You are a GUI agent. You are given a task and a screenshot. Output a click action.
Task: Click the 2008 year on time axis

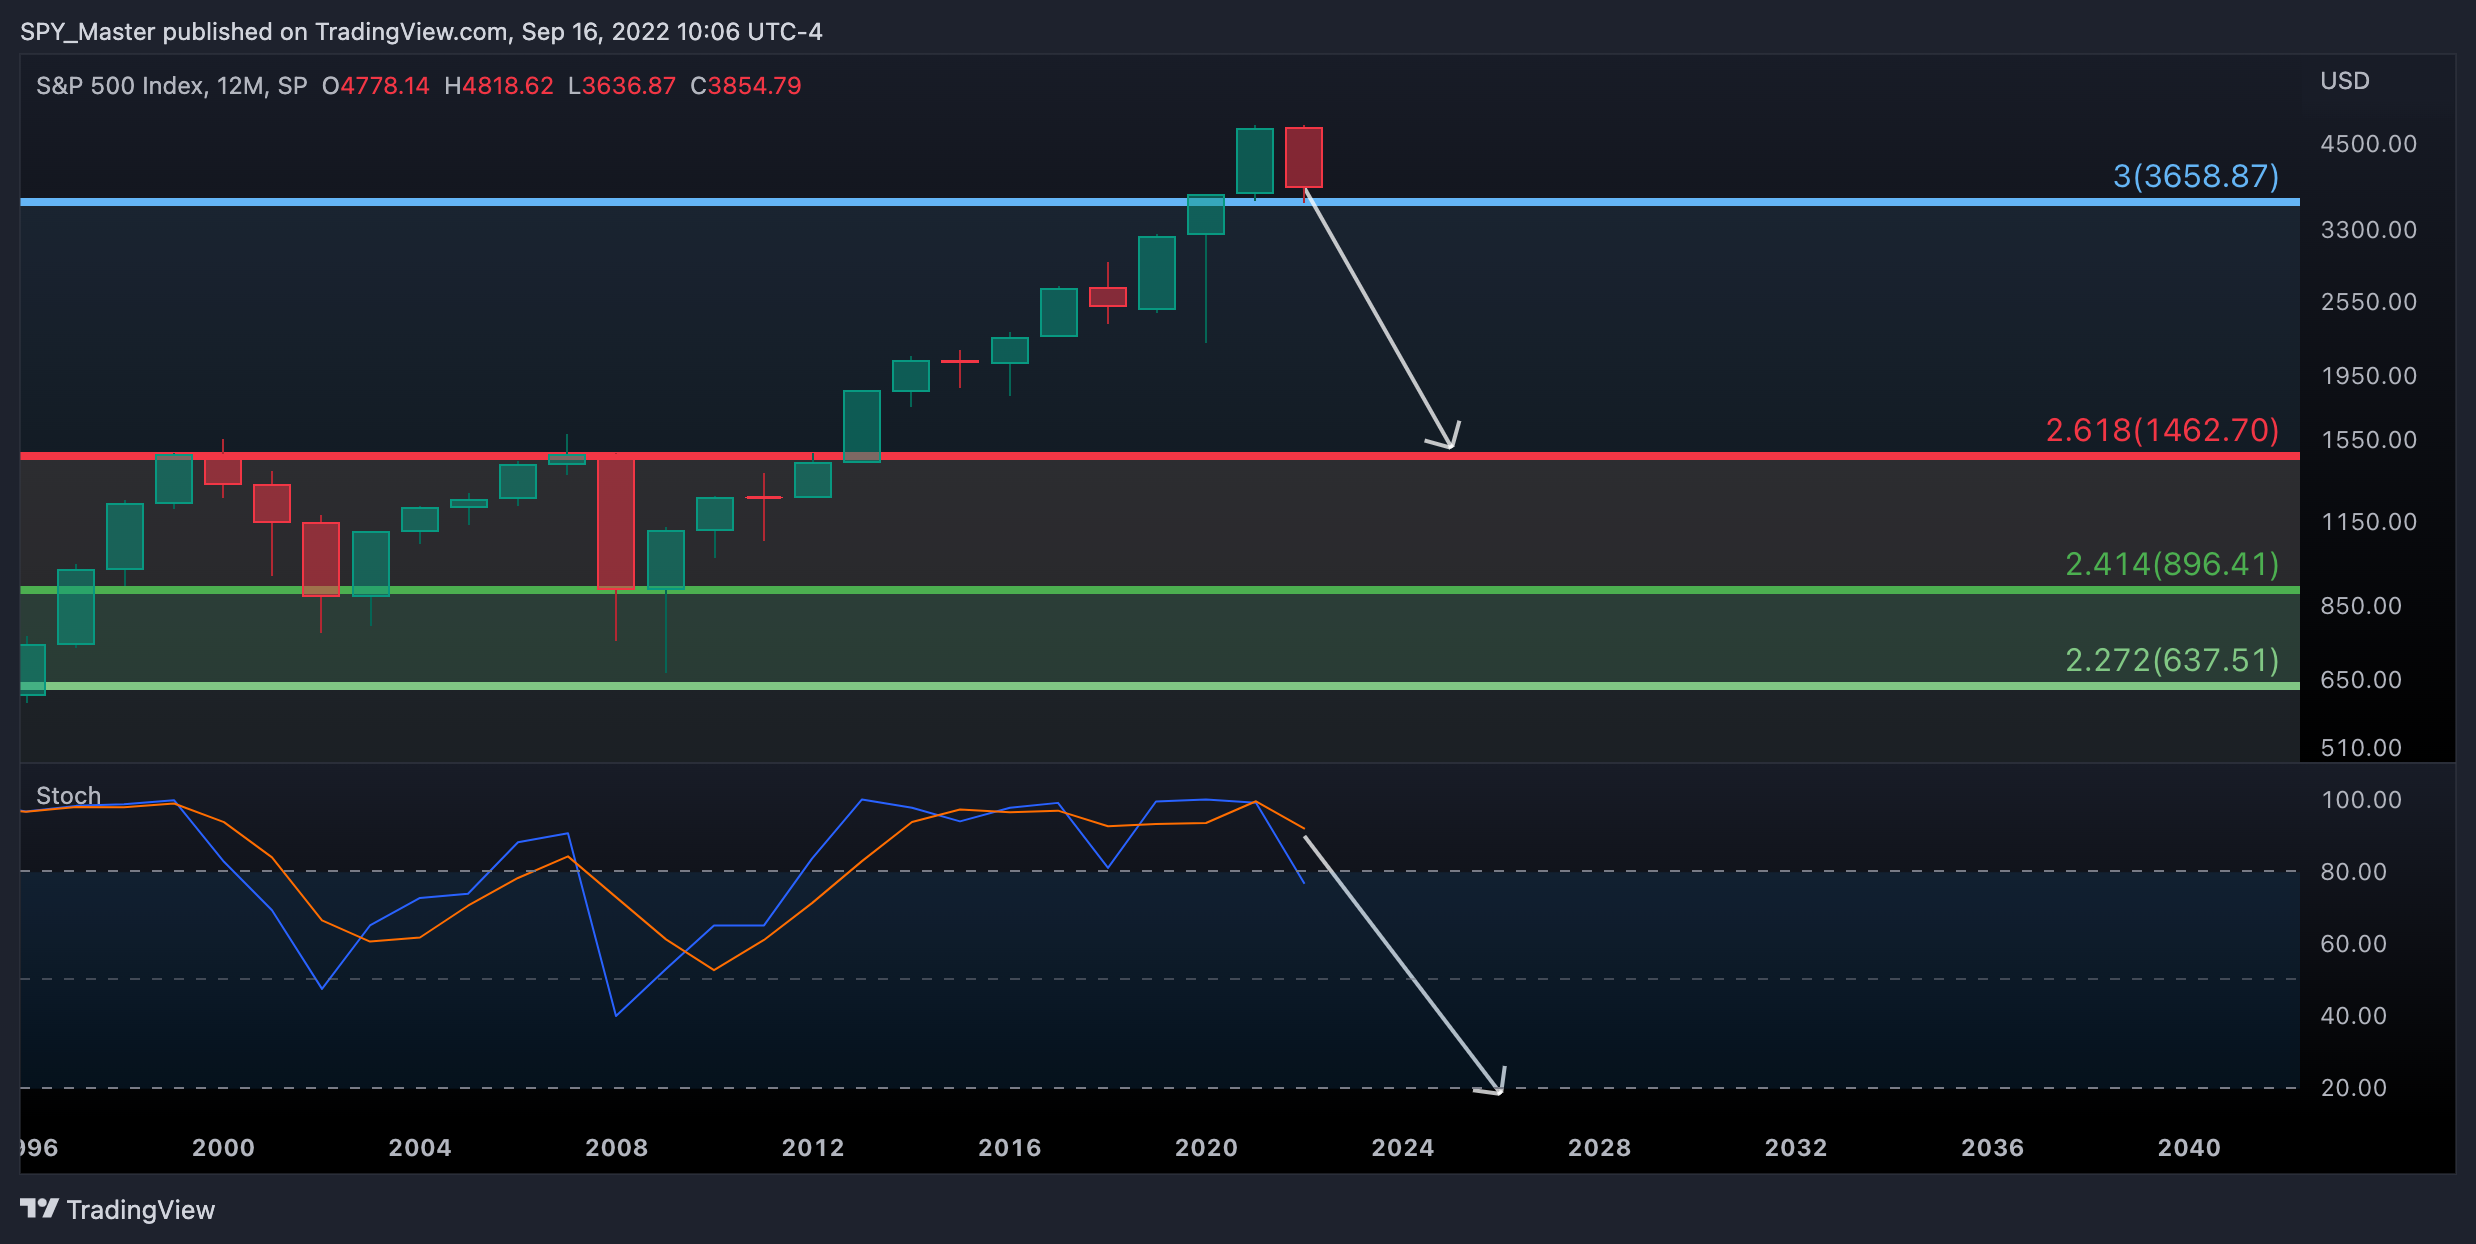(x=616, y=1148)
